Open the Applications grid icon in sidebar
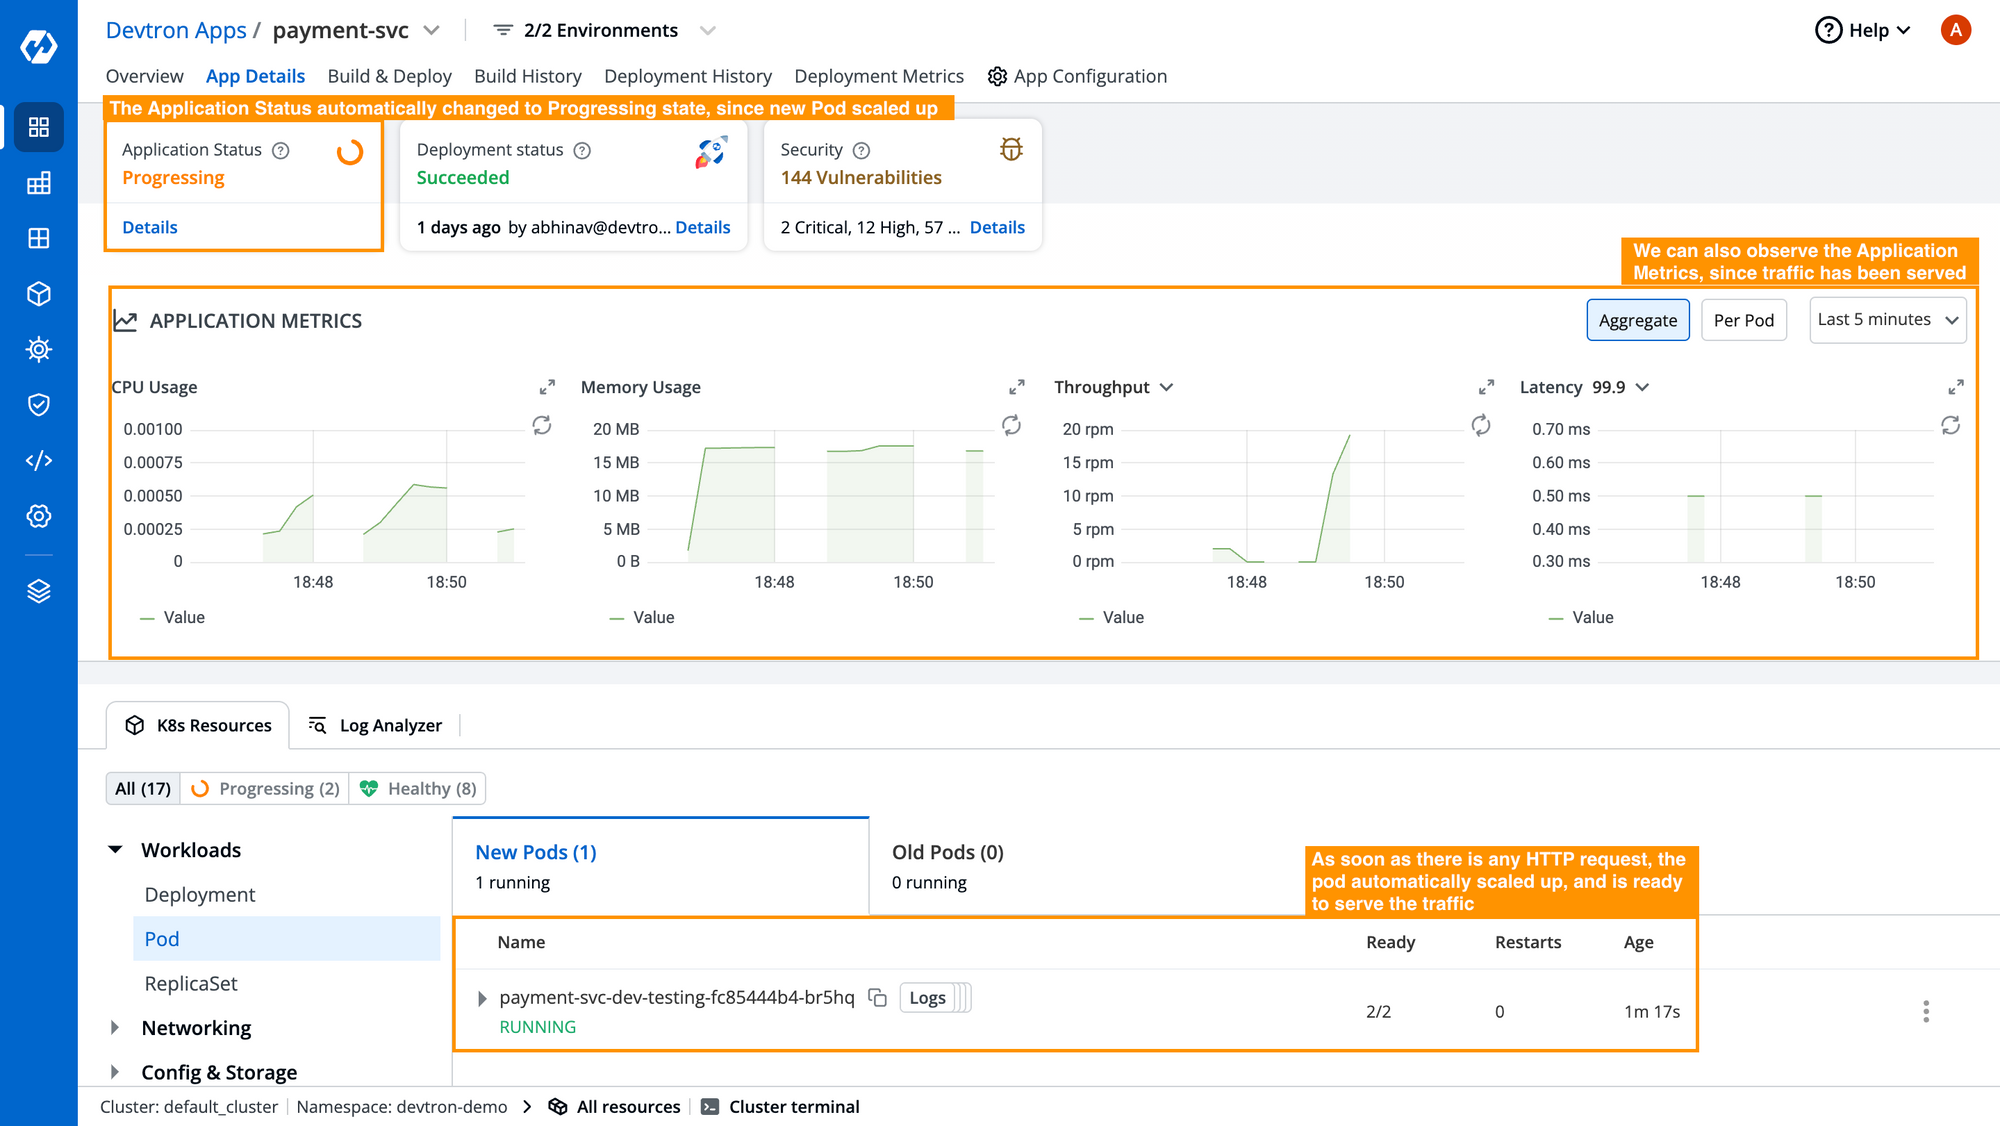Viewport: 2000px width, 1126px height. click(x=38, y=127)
